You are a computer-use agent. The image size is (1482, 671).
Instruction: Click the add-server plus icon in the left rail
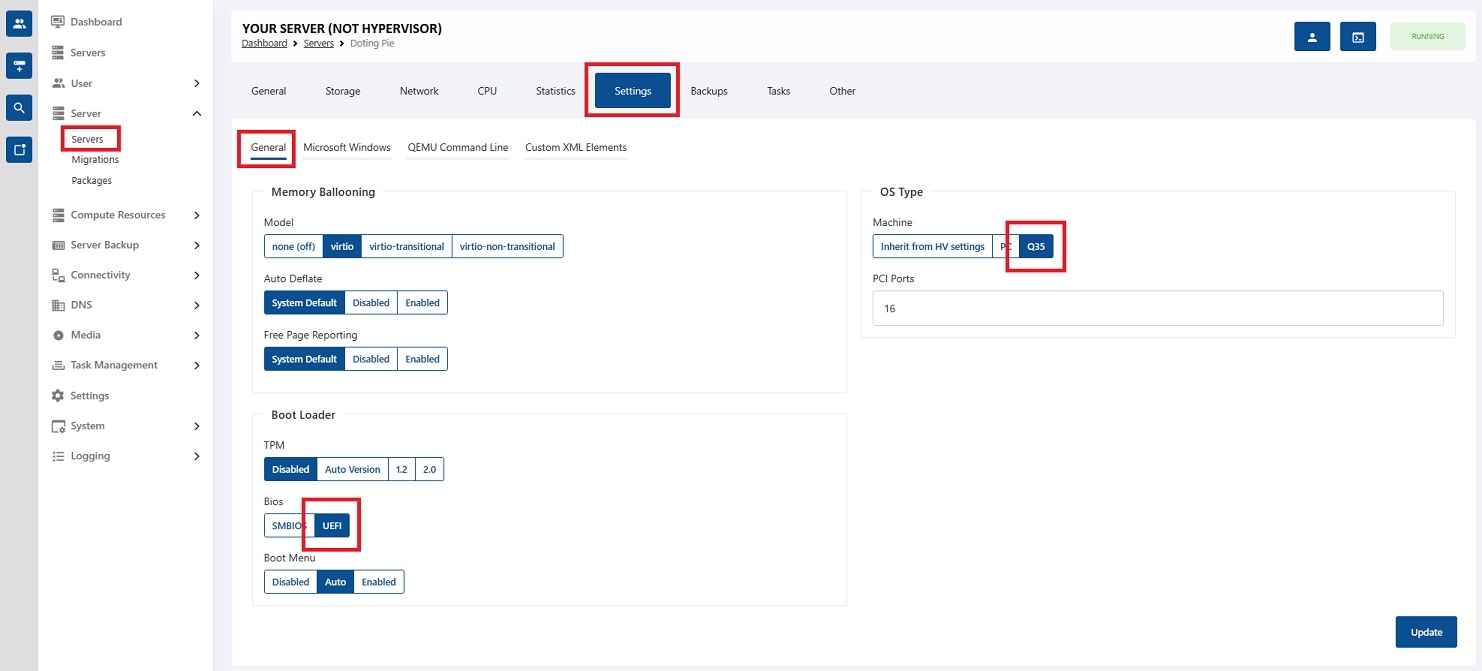tap(19, 65)
